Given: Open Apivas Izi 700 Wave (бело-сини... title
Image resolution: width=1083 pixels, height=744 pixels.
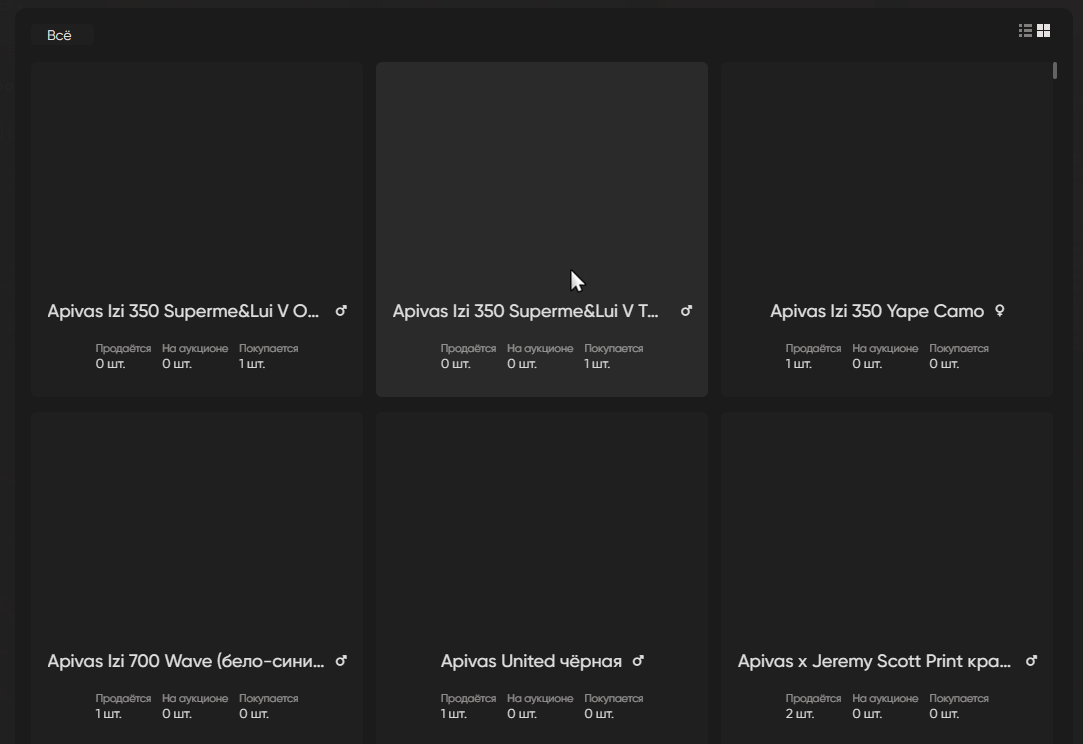Looking at the screenshot, I should 186,661.
